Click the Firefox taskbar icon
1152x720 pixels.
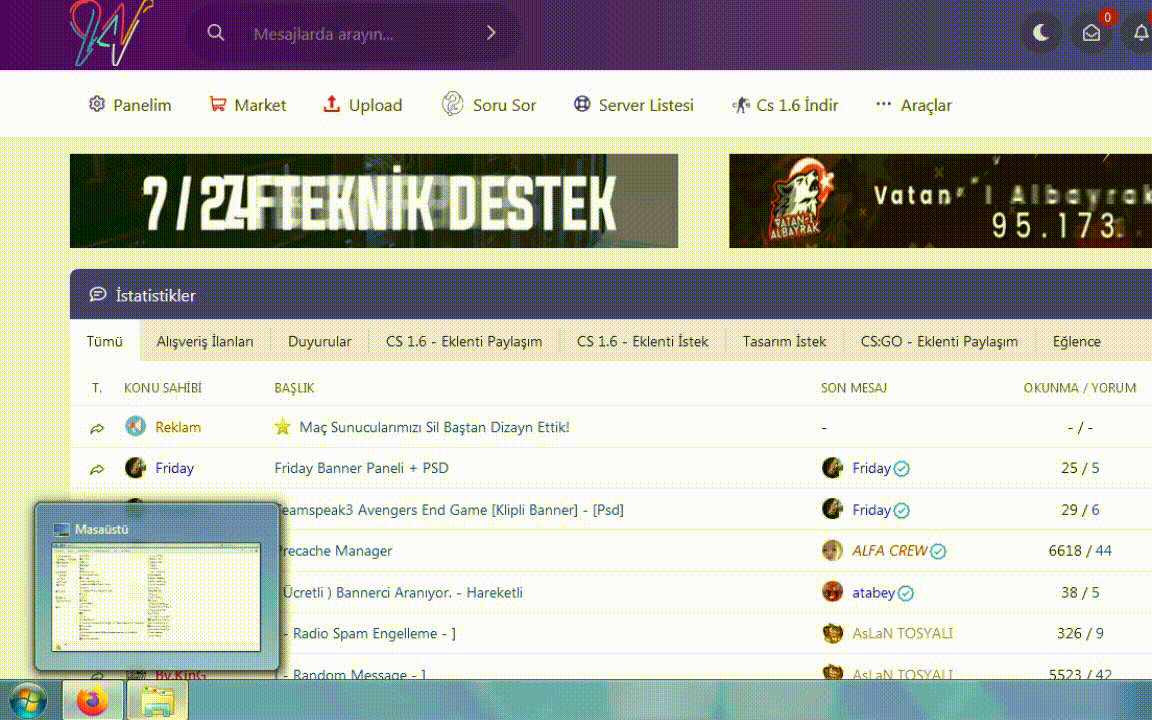(x=93, y=700)
